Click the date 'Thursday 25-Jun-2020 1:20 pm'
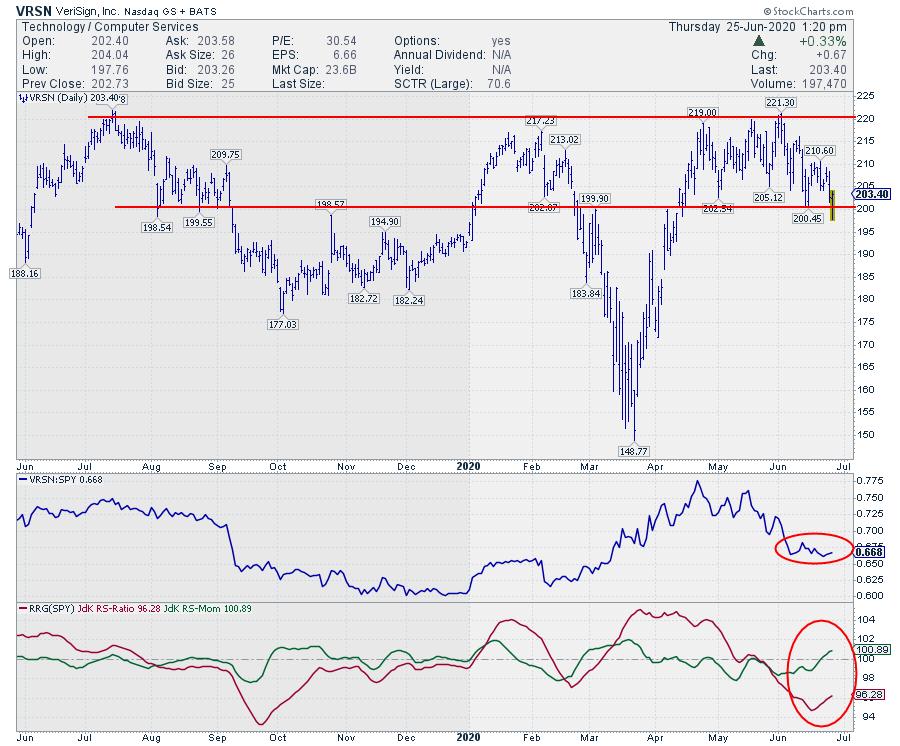This screenshot has height=746, width=900. click(758, 27)
